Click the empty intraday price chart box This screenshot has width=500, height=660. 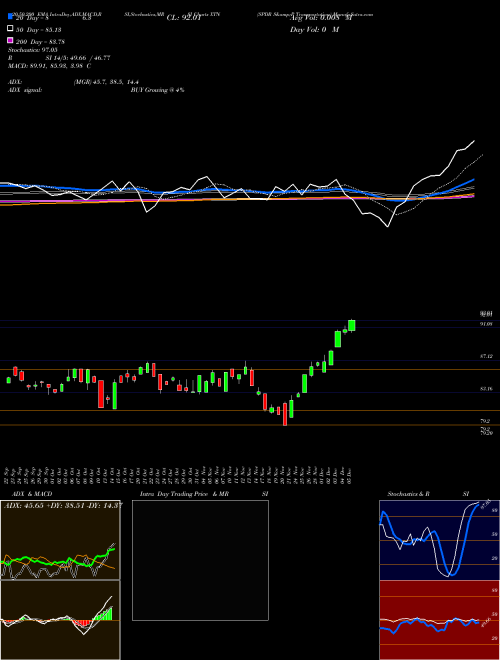[200, 560]
